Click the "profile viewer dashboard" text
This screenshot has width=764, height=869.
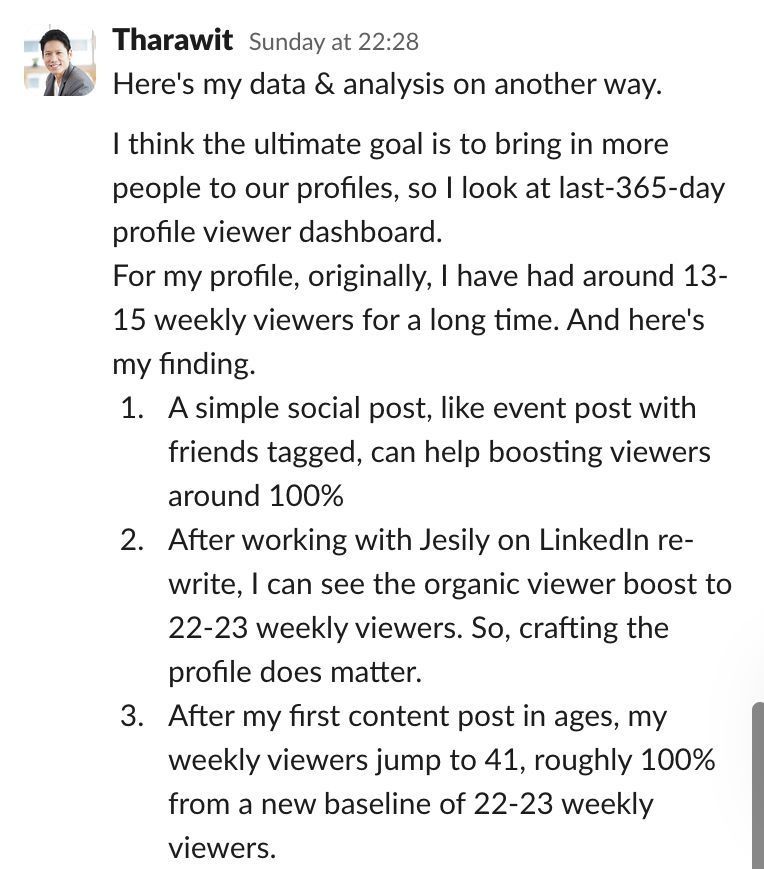click(x=277, y=232)
